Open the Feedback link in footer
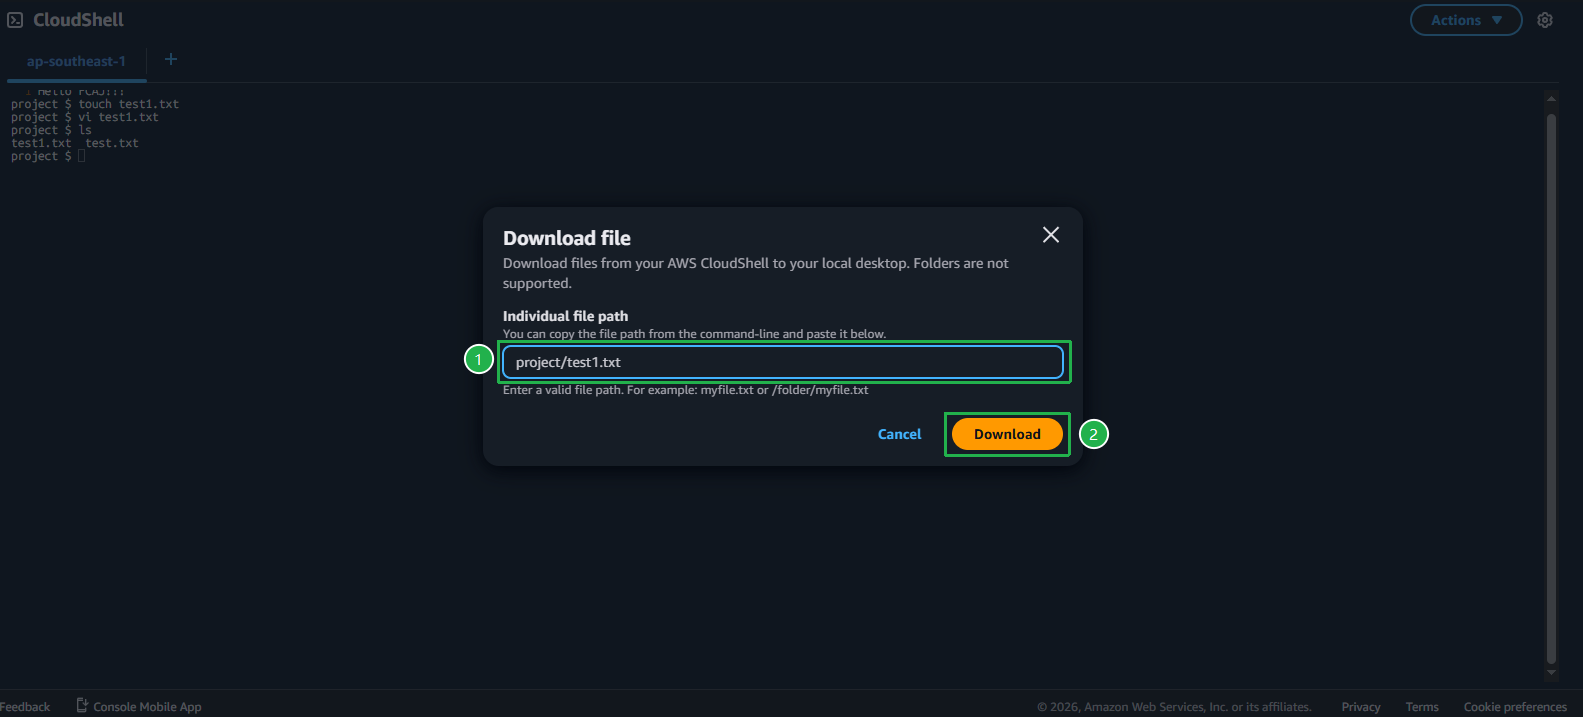 [25, 707]
